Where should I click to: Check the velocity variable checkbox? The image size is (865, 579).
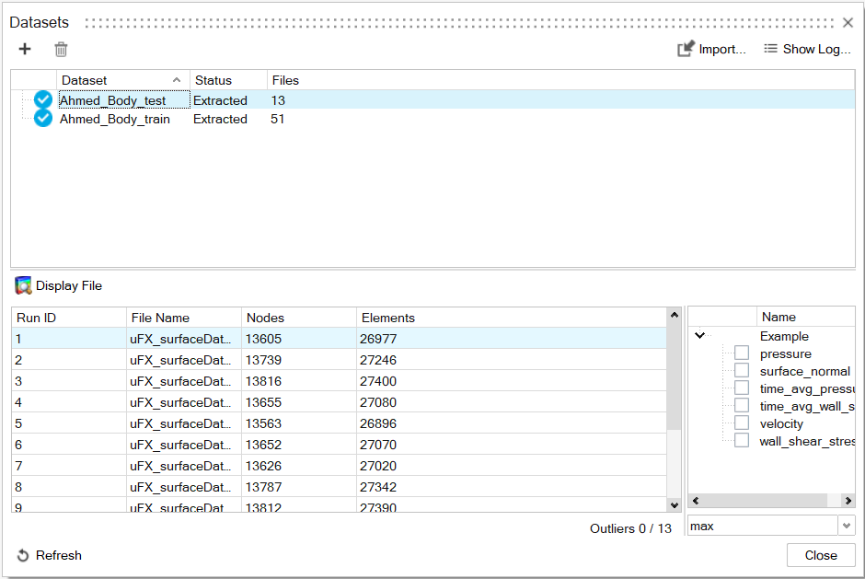click(741, 423)
